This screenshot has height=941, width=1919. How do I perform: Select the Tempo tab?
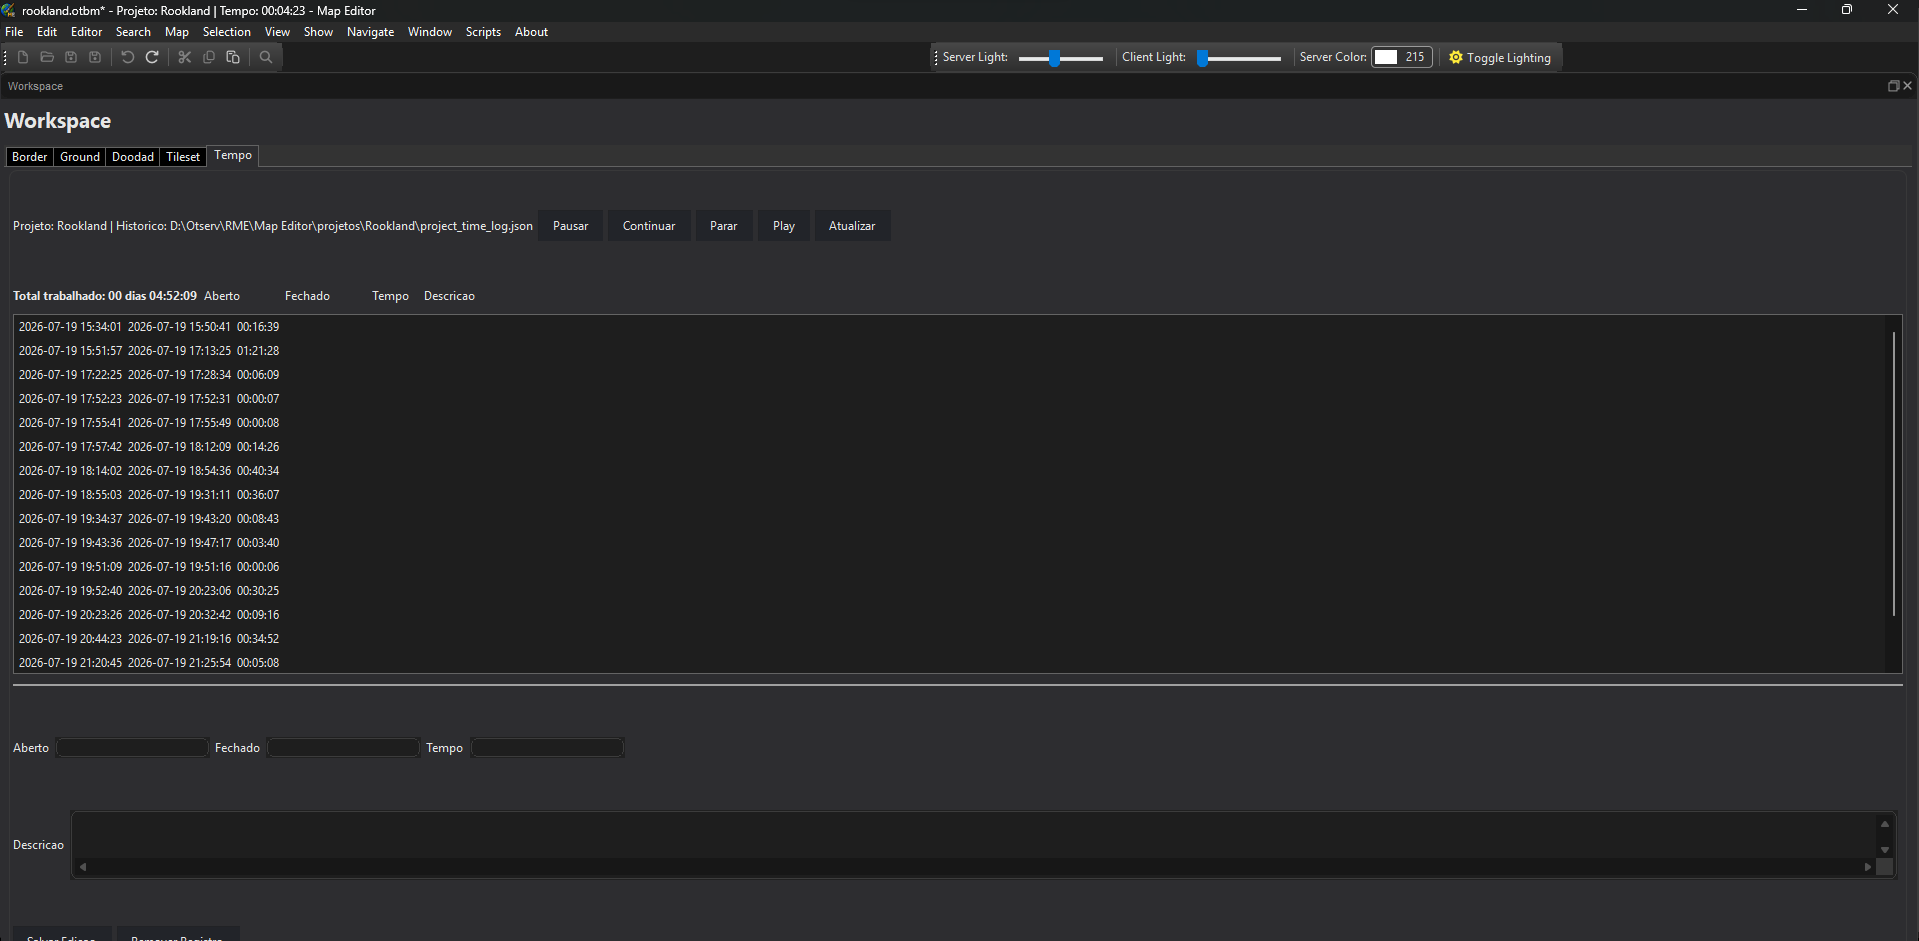point(233,155)
